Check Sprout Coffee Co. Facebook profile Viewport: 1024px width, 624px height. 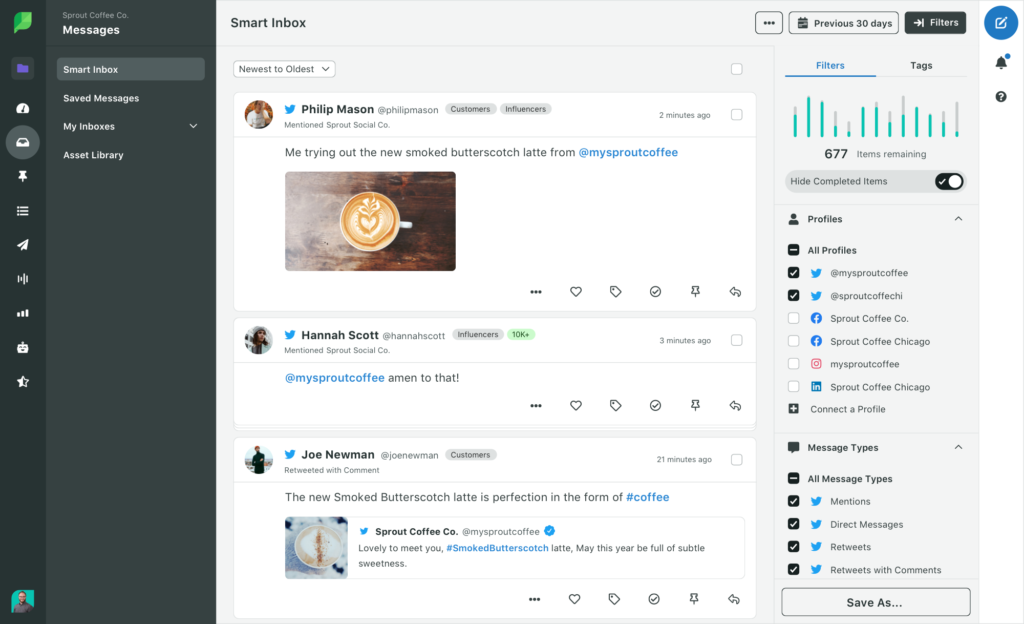point(793,318)
